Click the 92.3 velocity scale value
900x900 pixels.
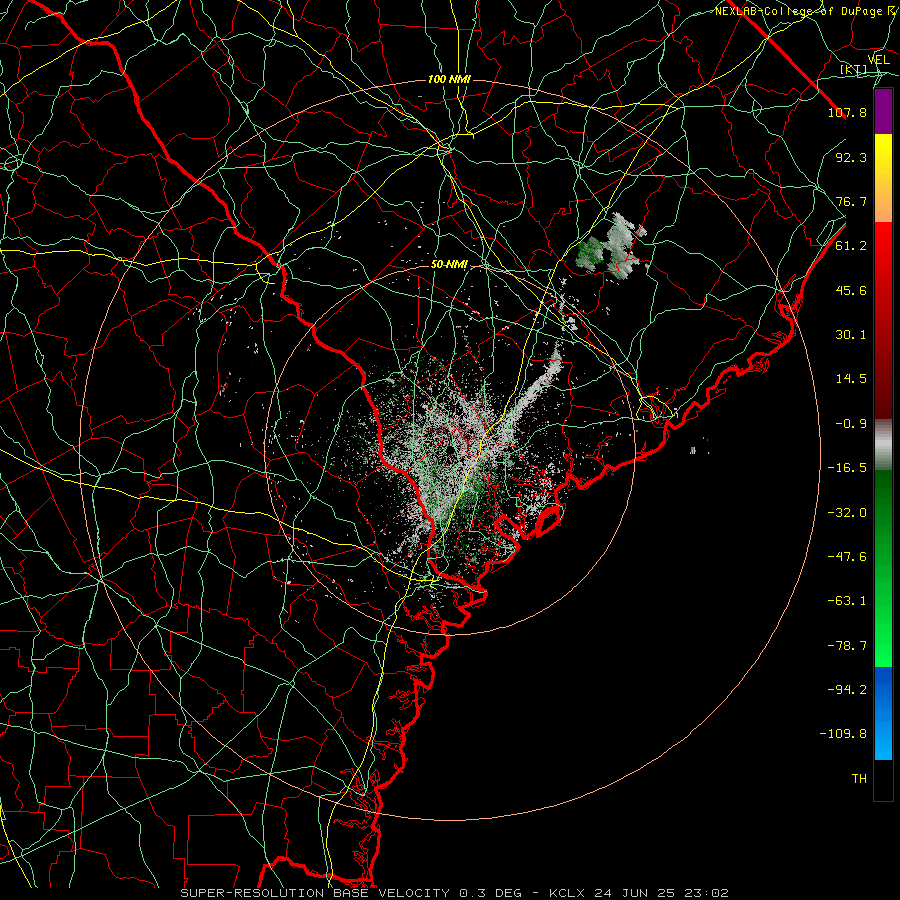pyautogui.click(x=851, y=157)
